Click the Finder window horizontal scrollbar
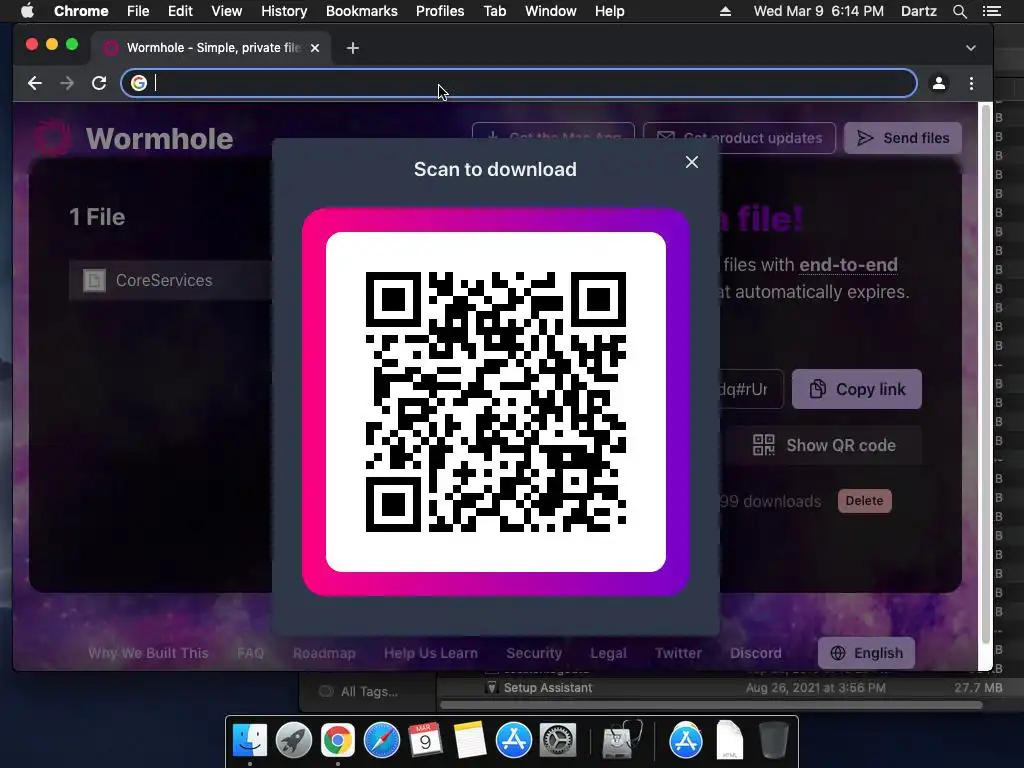The width and height of the screenshot is (1024, 768). pos(711,705)
